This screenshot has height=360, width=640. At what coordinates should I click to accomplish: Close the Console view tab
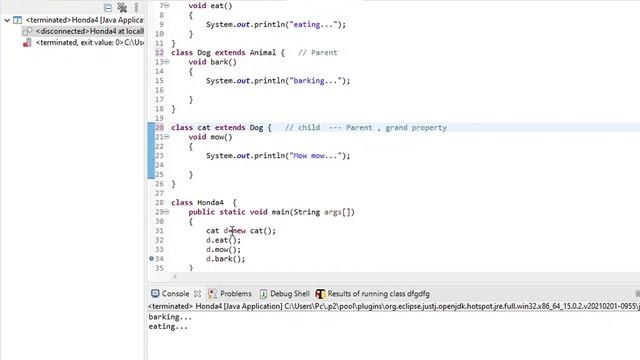coord(198,293)
